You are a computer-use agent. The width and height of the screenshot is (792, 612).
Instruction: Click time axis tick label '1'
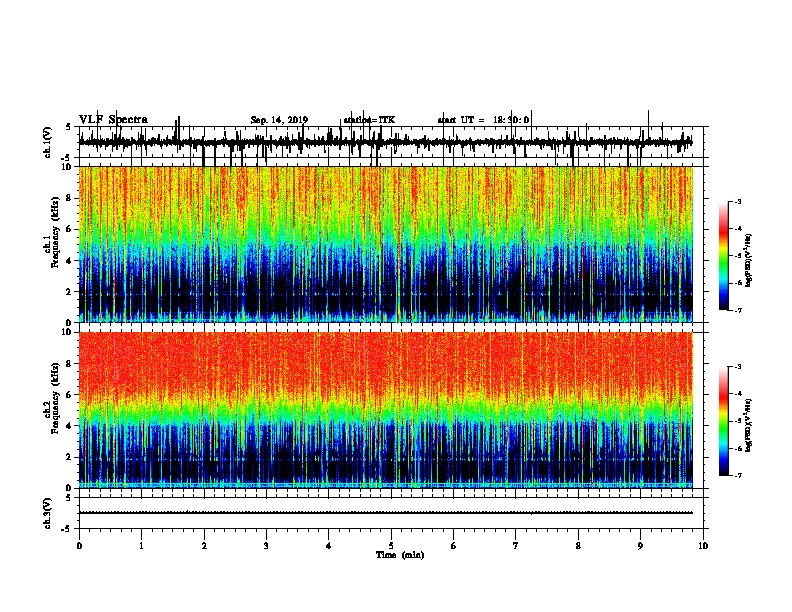coord(141,546)
